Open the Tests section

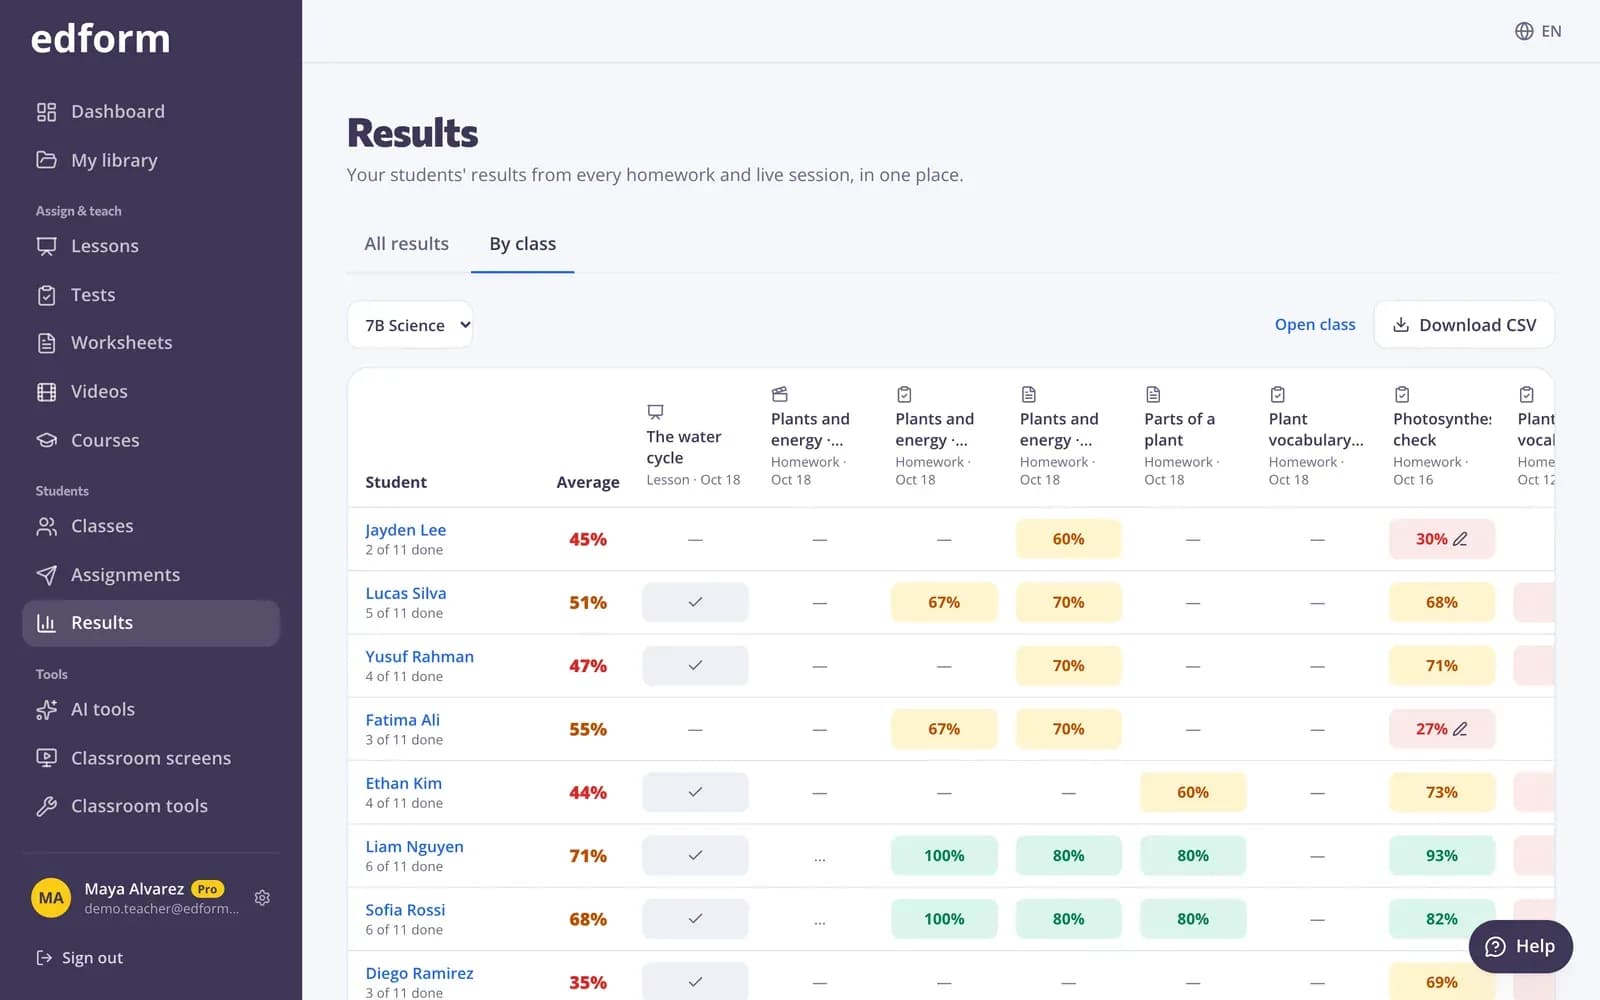point(151,295)
